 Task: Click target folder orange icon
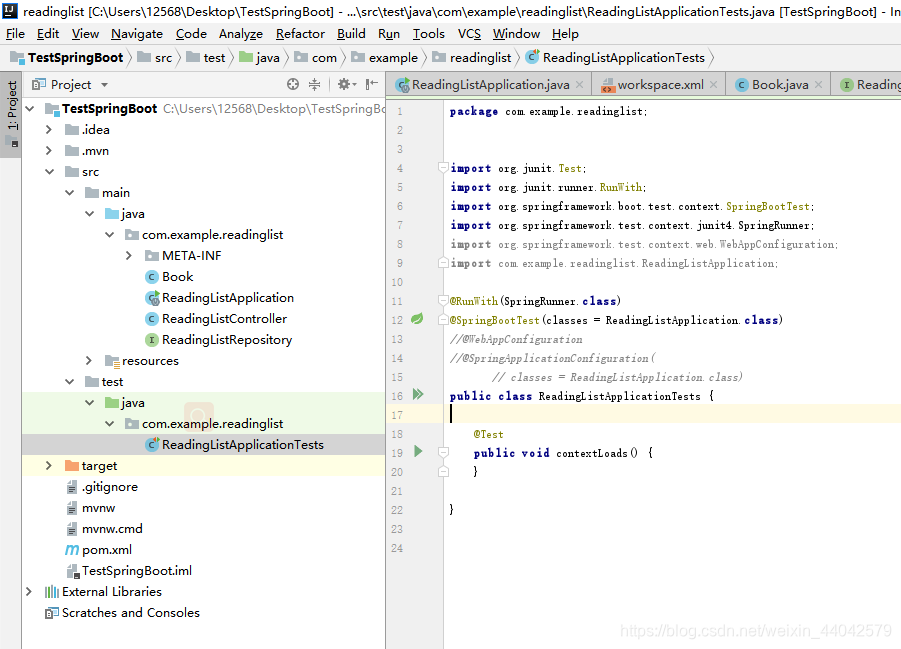[x=72, y=466]
